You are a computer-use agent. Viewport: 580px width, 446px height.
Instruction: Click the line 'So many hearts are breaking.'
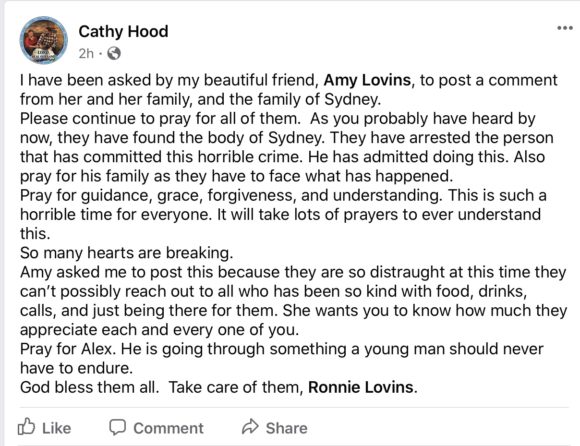click(127, 253)
